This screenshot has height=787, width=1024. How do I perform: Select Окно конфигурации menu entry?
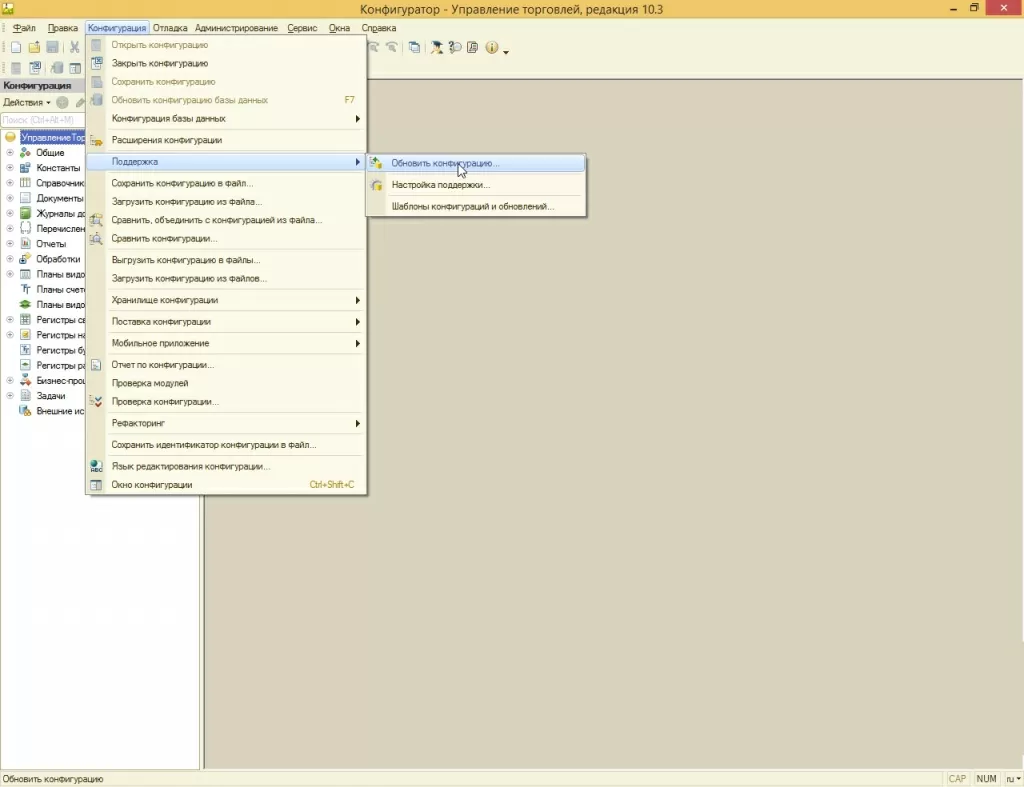coord(226,485)
